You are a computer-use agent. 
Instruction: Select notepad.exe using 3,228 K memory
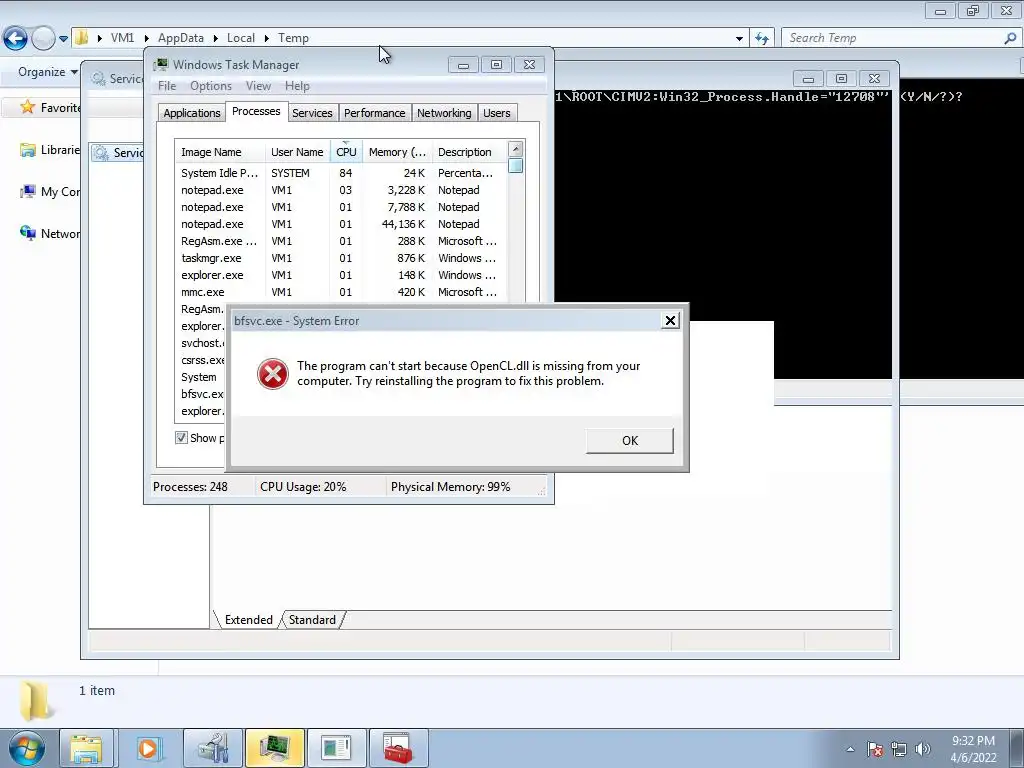(x=340, y=190)
